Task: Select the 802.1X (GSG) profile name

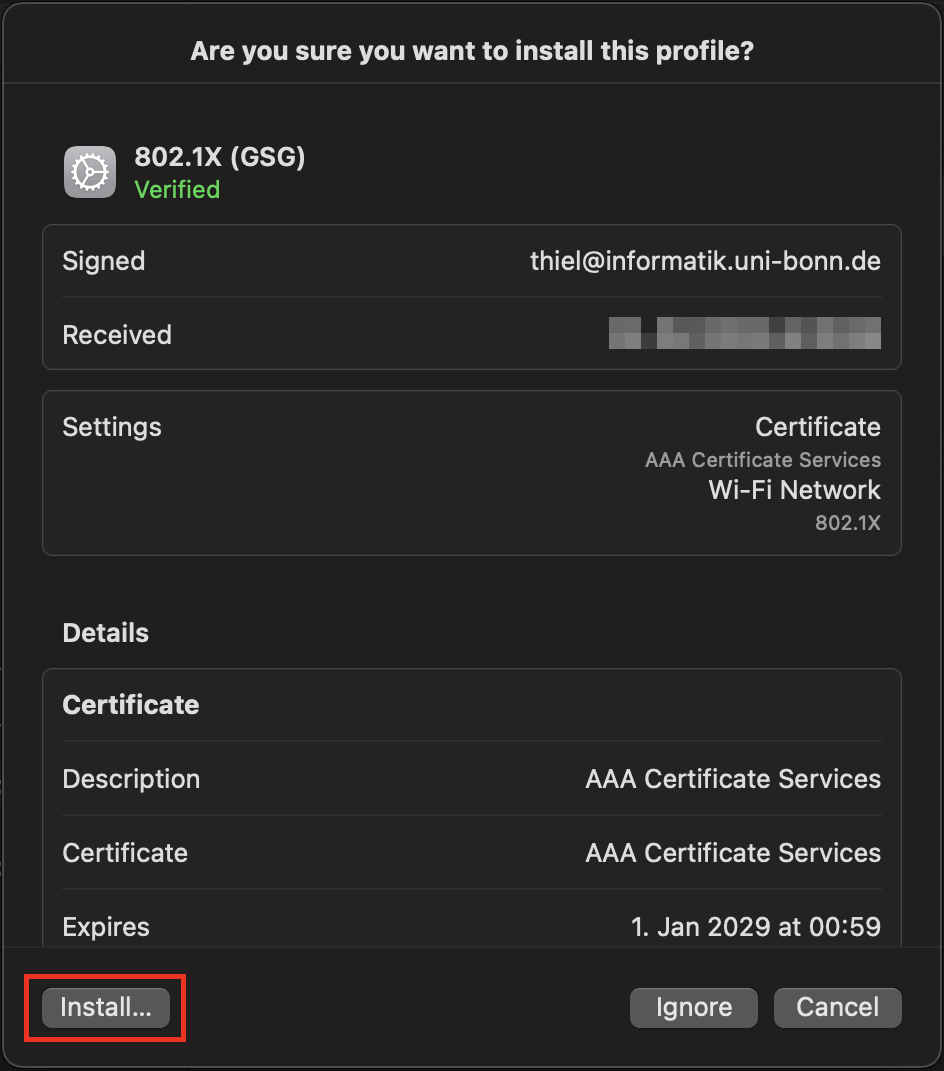Action: click(x=219, y=157)
